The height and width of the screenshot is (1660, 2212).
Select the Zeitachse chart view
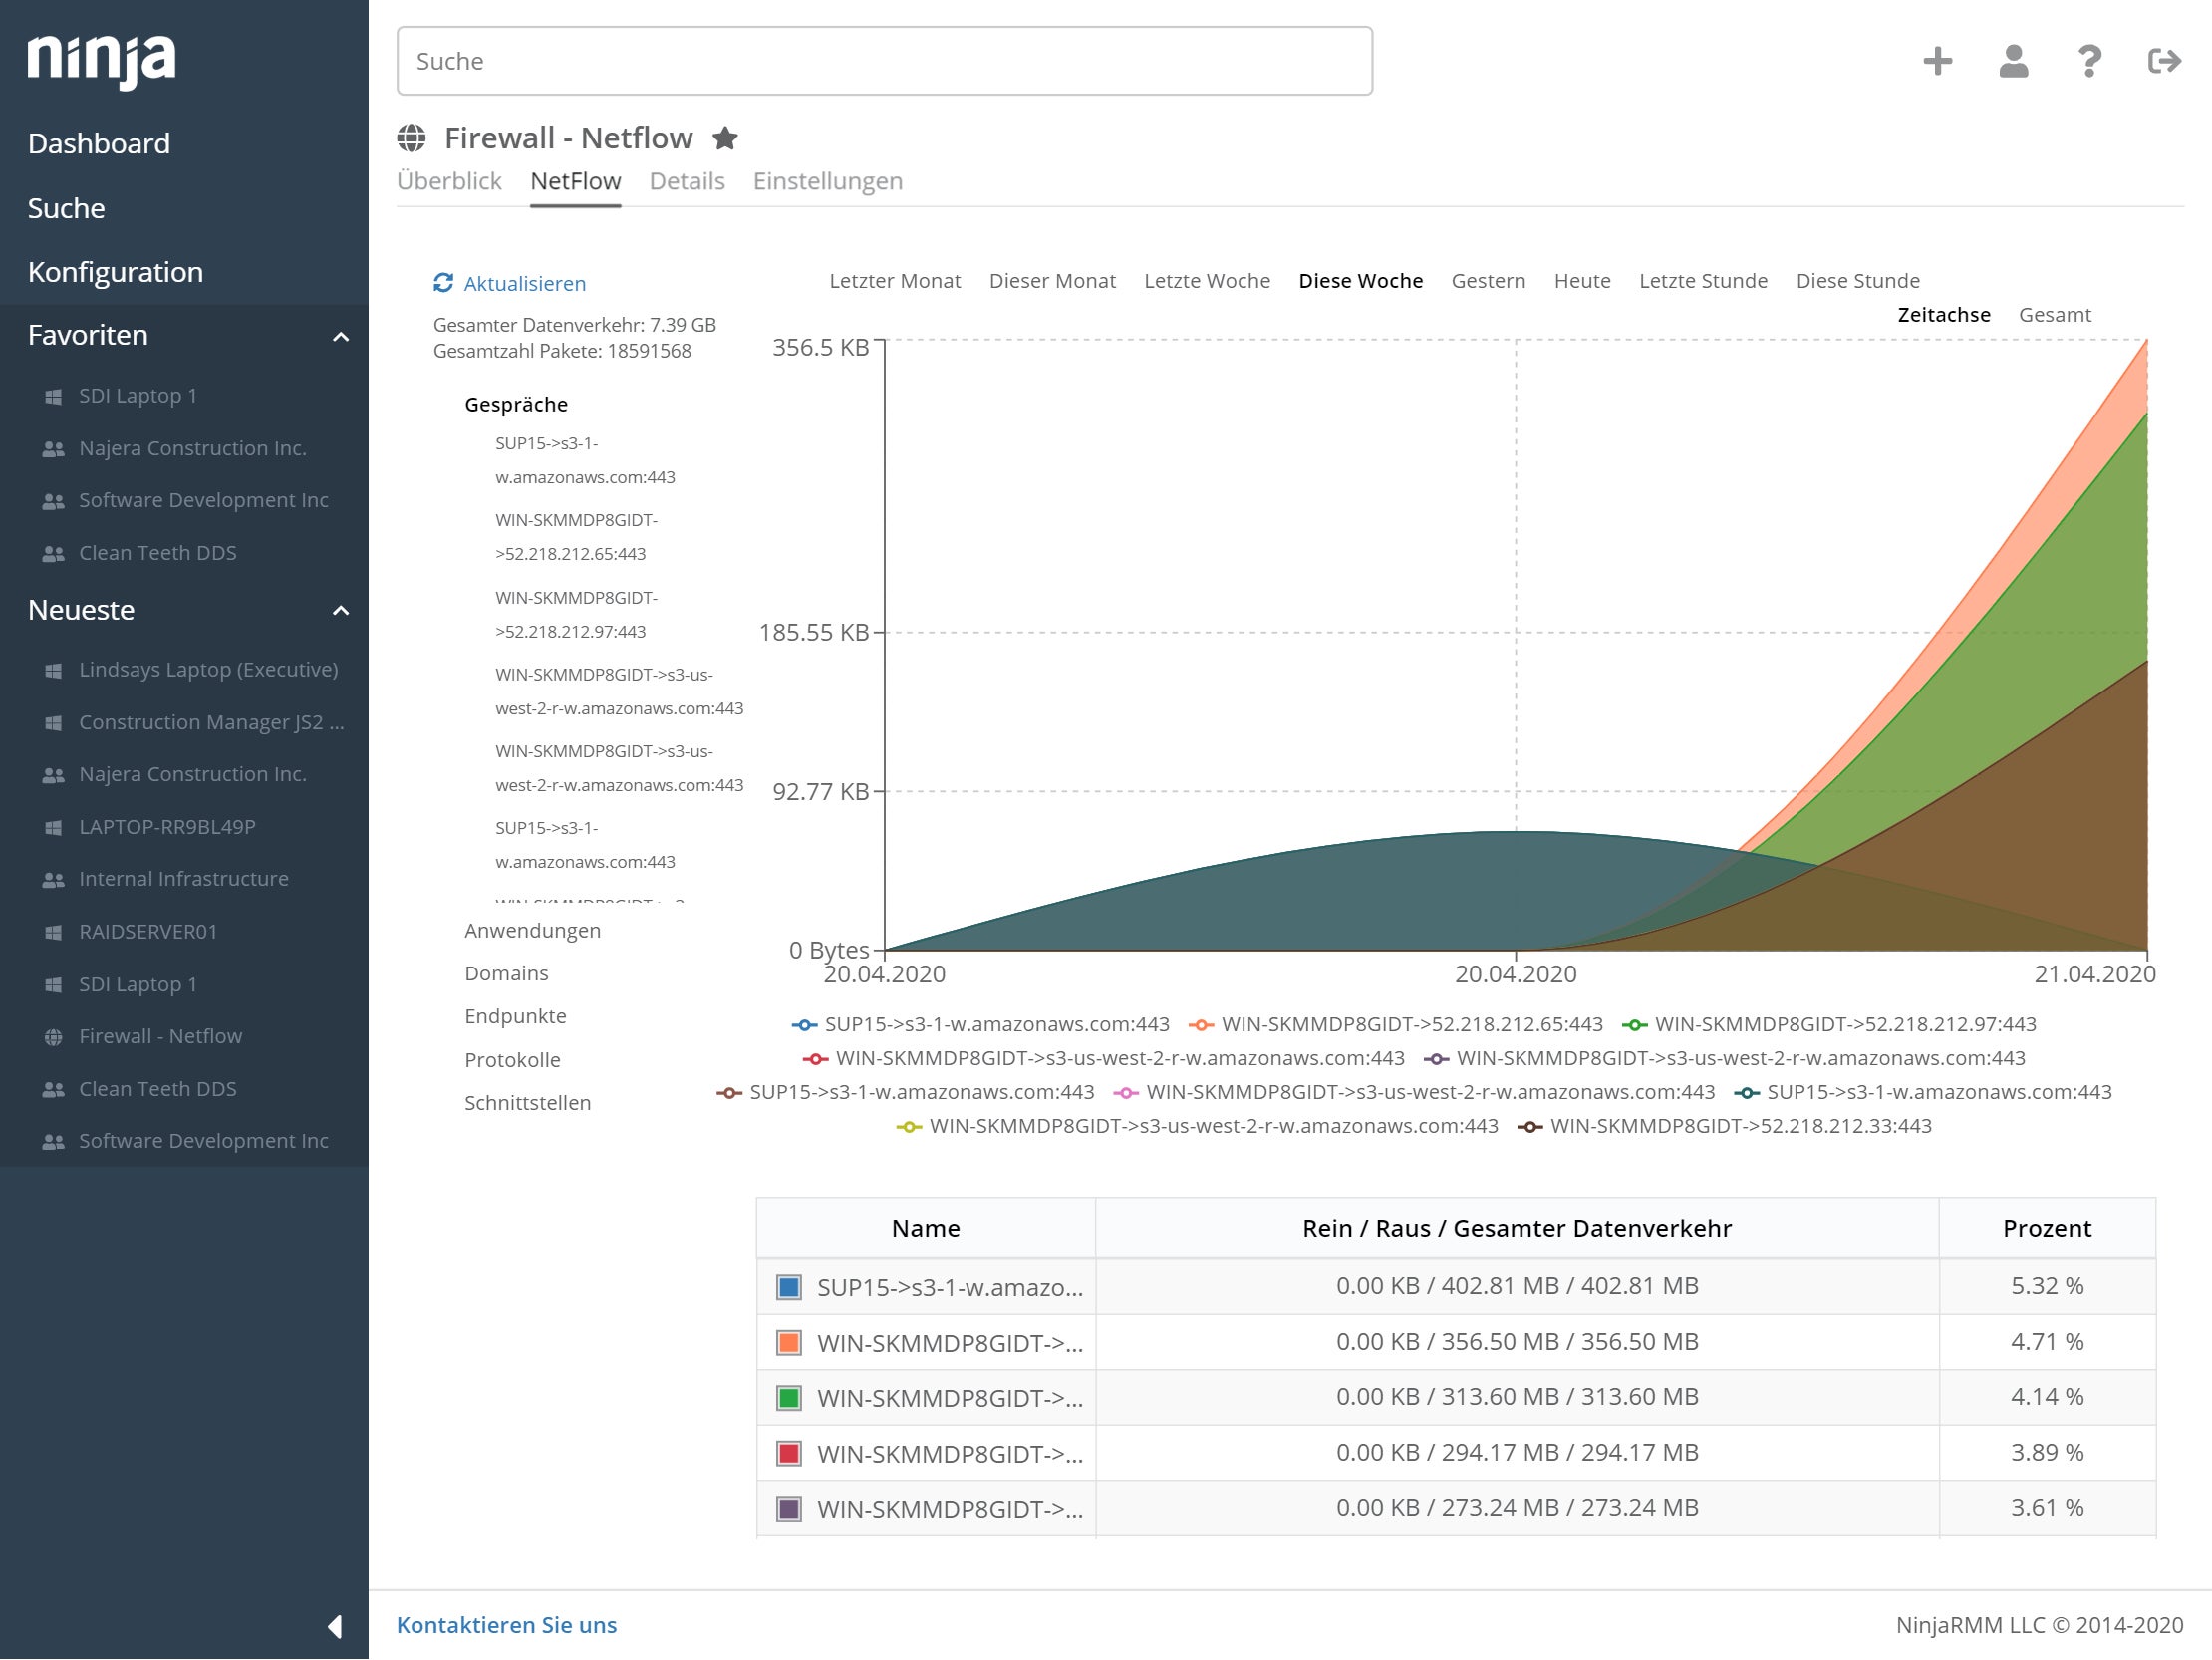[x=1943, y=315]
